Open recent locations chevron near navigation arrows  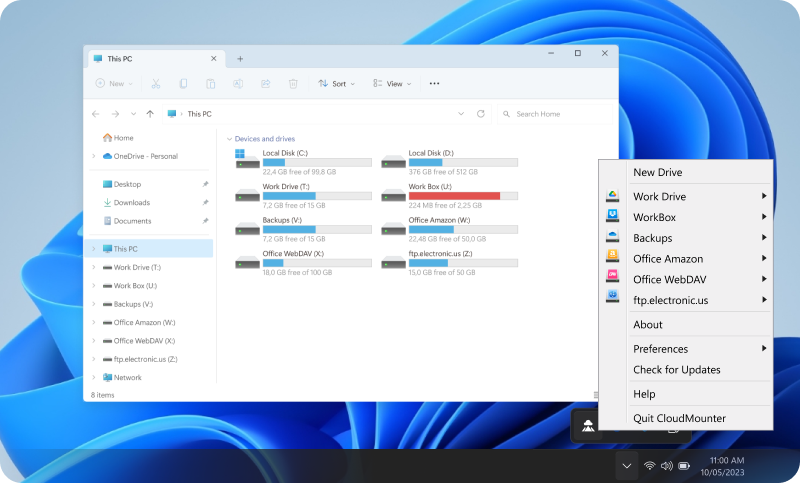click(133, 114)
